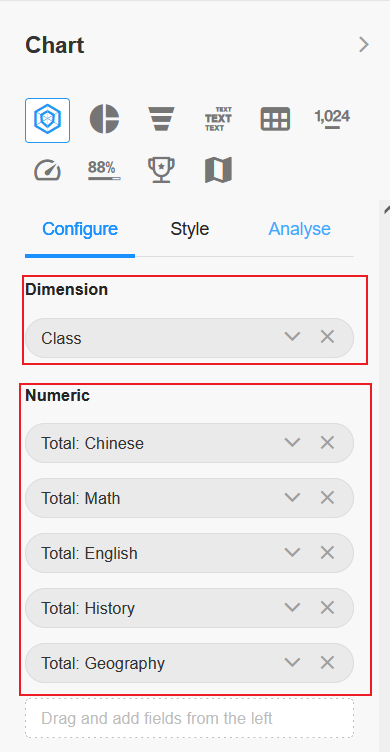Expand Total: Chinese field options
The height and width of the screenshot is (752, 390).
point(292,442)
